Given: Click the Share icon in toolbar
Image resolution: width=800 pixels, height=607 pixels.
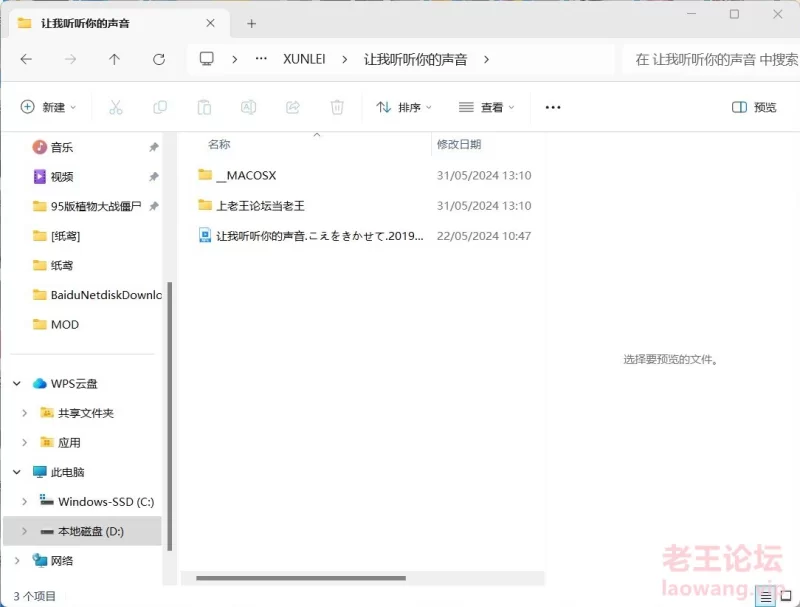Looking at the screenshot, I should 293,107.
